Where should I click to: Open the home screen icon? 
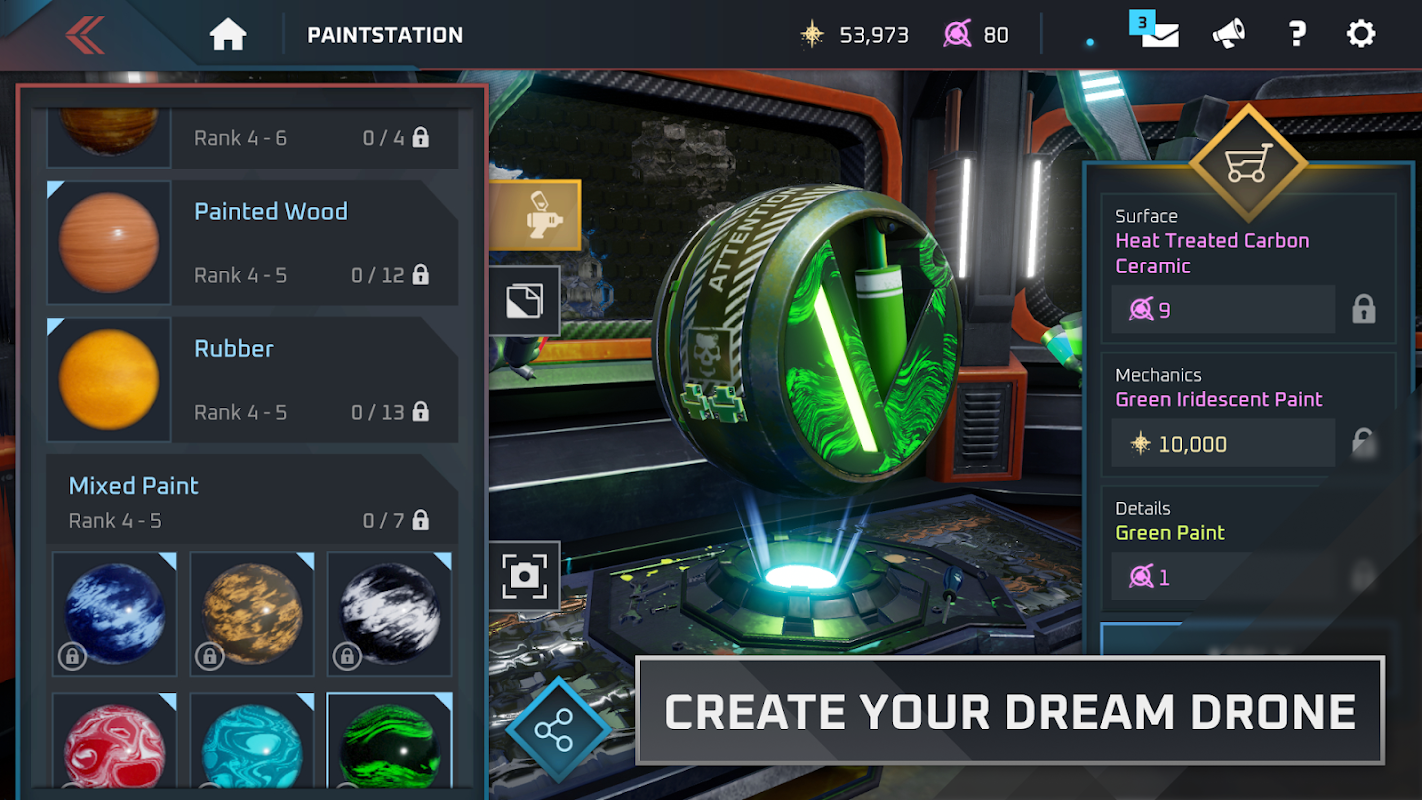228,35
